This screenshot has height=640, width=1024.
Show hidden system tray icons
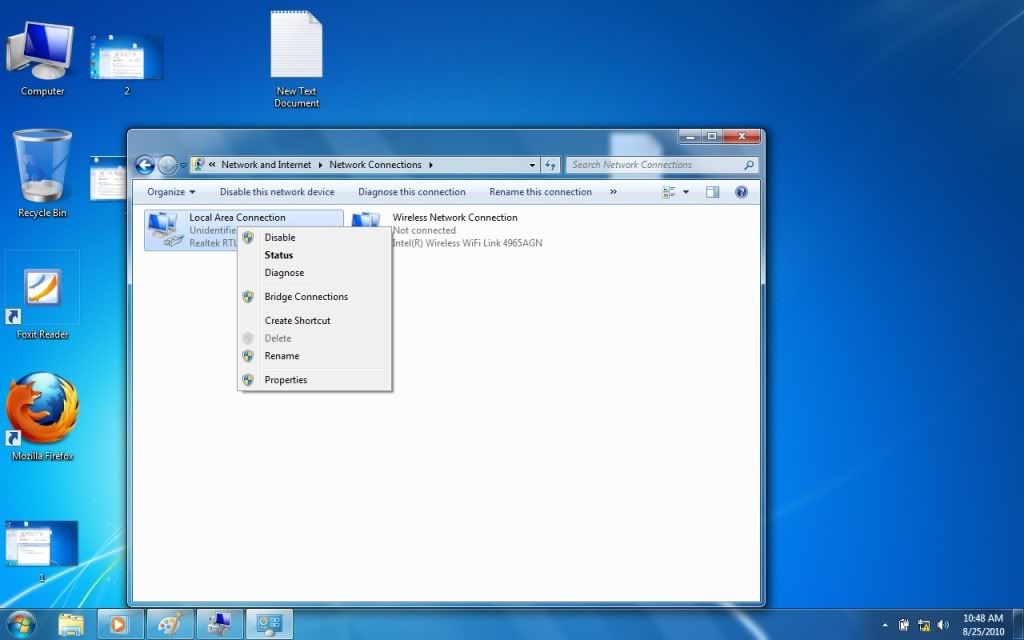point(885,625)
